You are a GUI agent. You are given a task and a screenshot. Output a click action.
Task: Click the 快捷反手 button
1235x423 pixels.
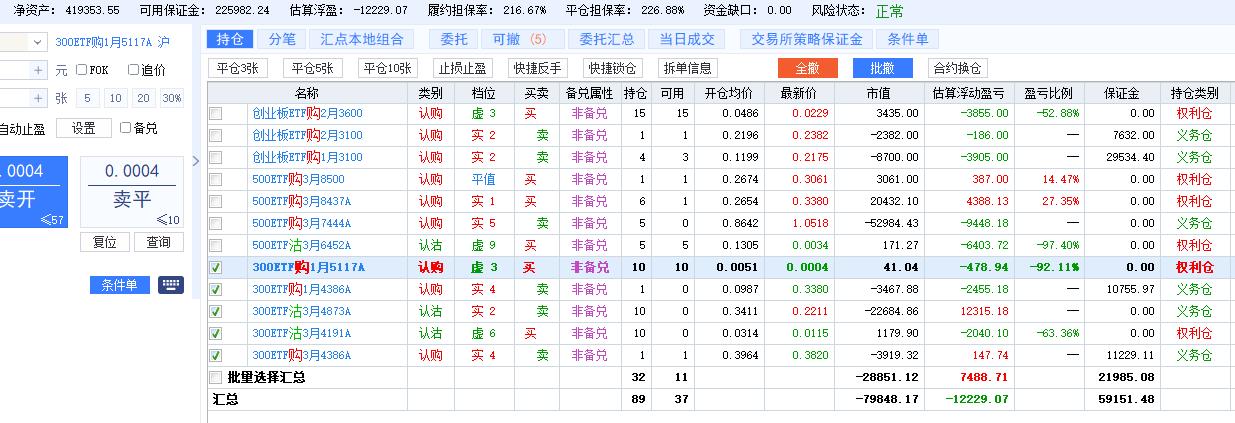[537, 68]
